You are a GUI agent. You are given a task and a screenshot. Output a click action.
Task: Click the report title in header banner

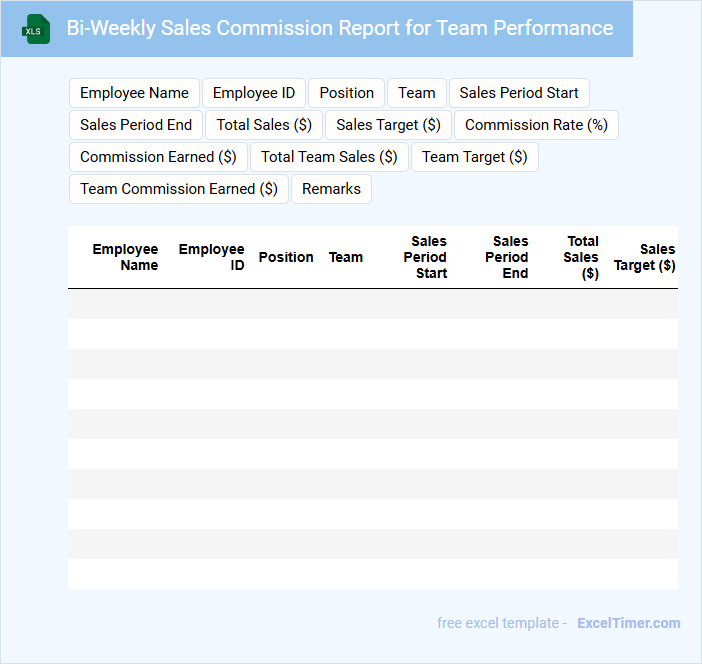[x=340, y=28]
